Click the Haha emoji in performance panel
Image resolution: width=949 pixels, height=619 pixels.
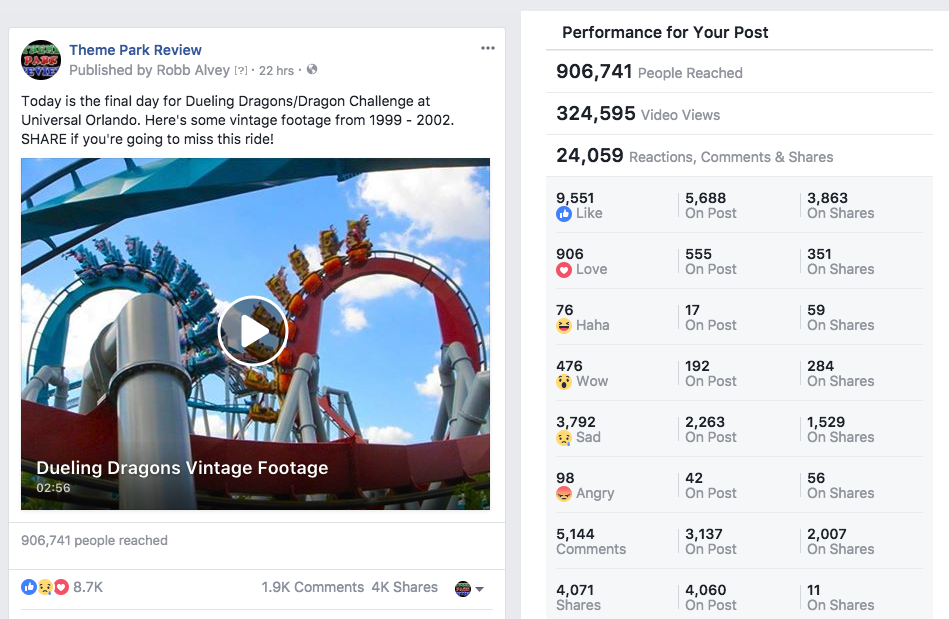(x=563, y=326)
